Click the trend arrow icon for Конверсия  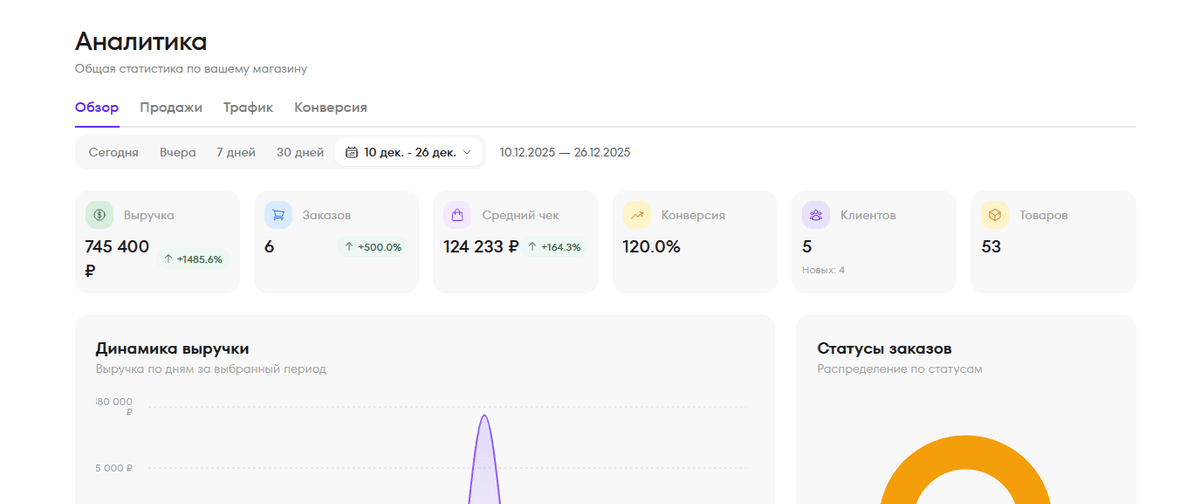click(636, 215)
